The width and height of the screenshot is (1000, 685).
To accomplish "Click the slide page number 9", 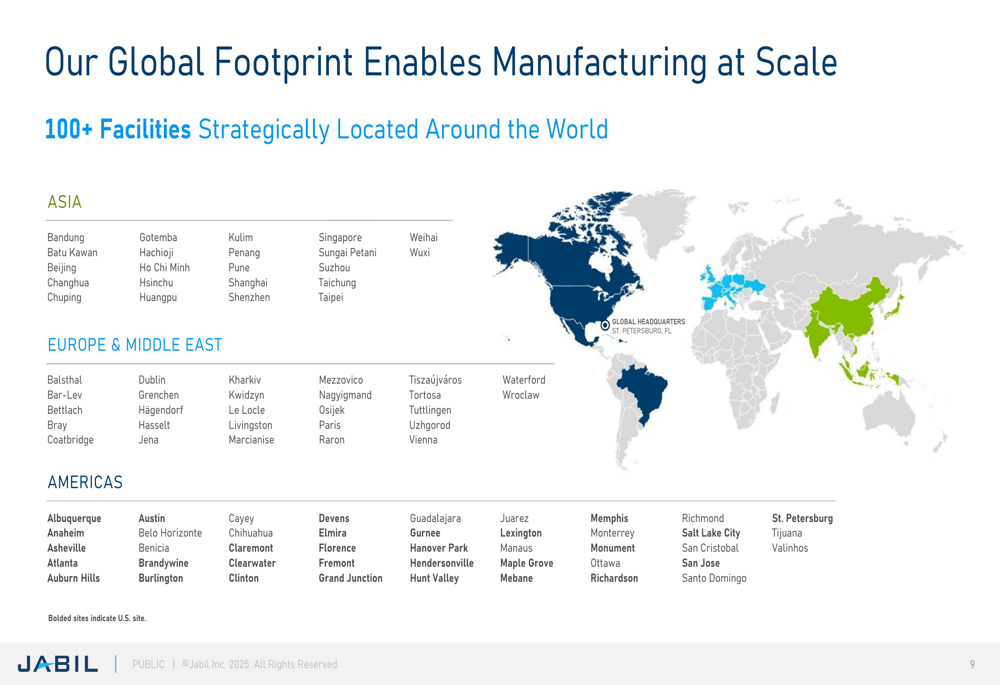I will pos(972,665).
